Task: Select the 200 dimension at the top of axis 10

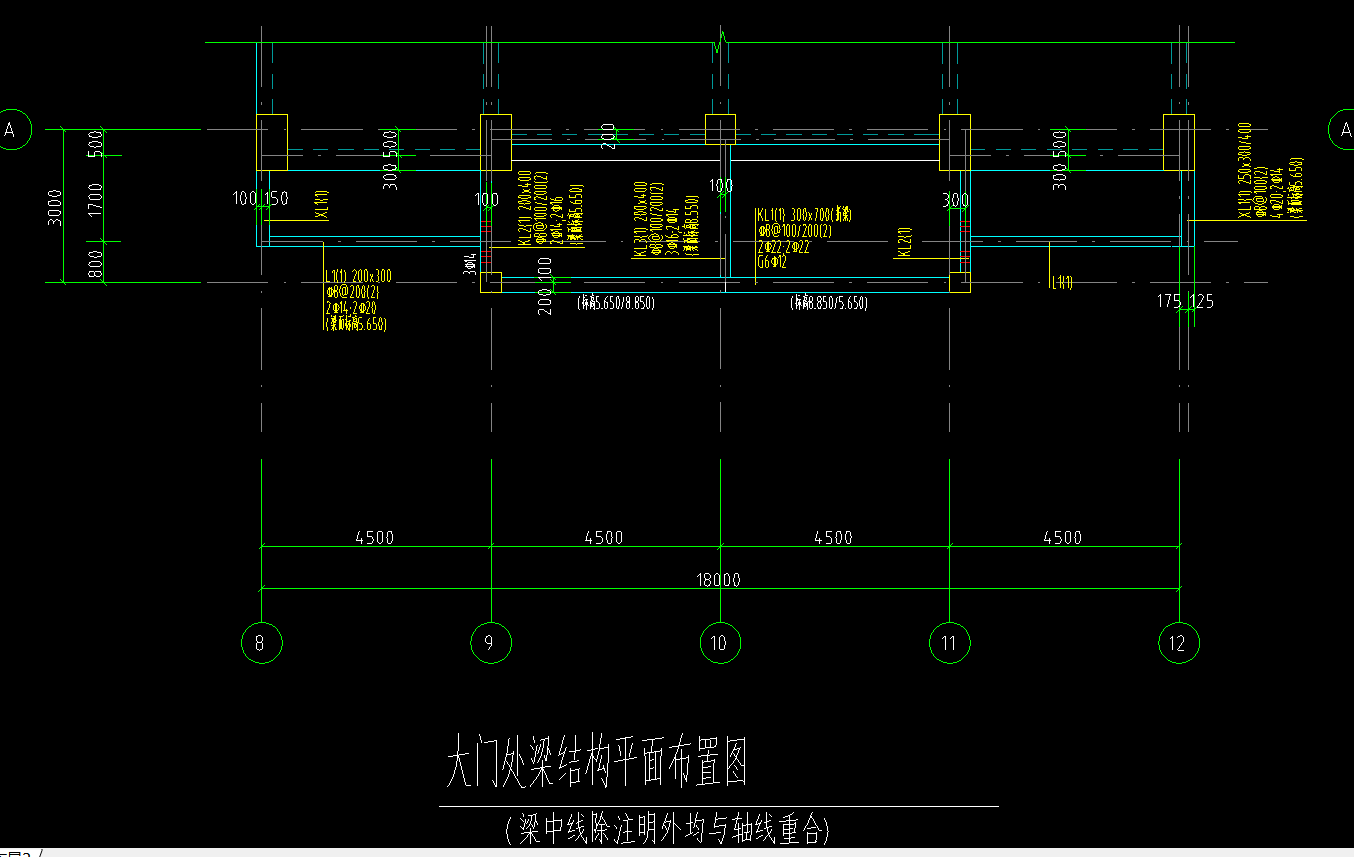Action: pos(606,137)
